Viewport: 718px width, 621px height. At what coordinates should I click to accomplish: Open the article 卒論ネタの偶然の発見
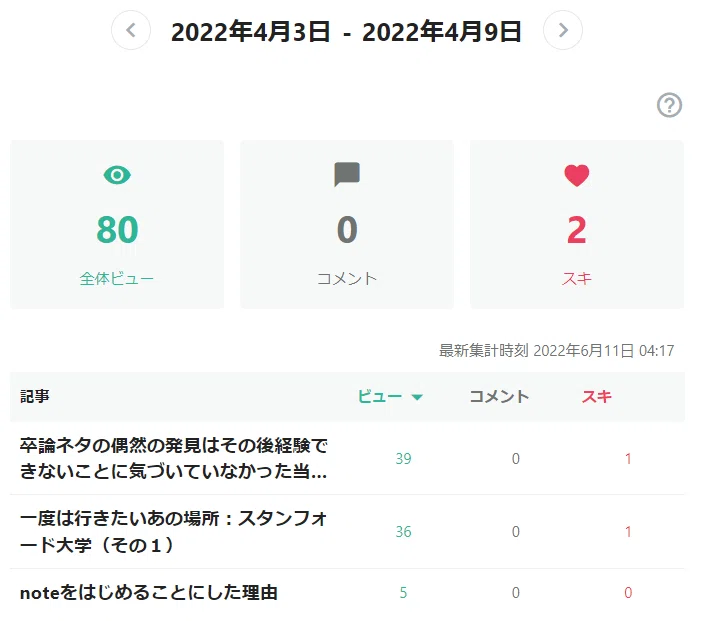pos(174,458)
